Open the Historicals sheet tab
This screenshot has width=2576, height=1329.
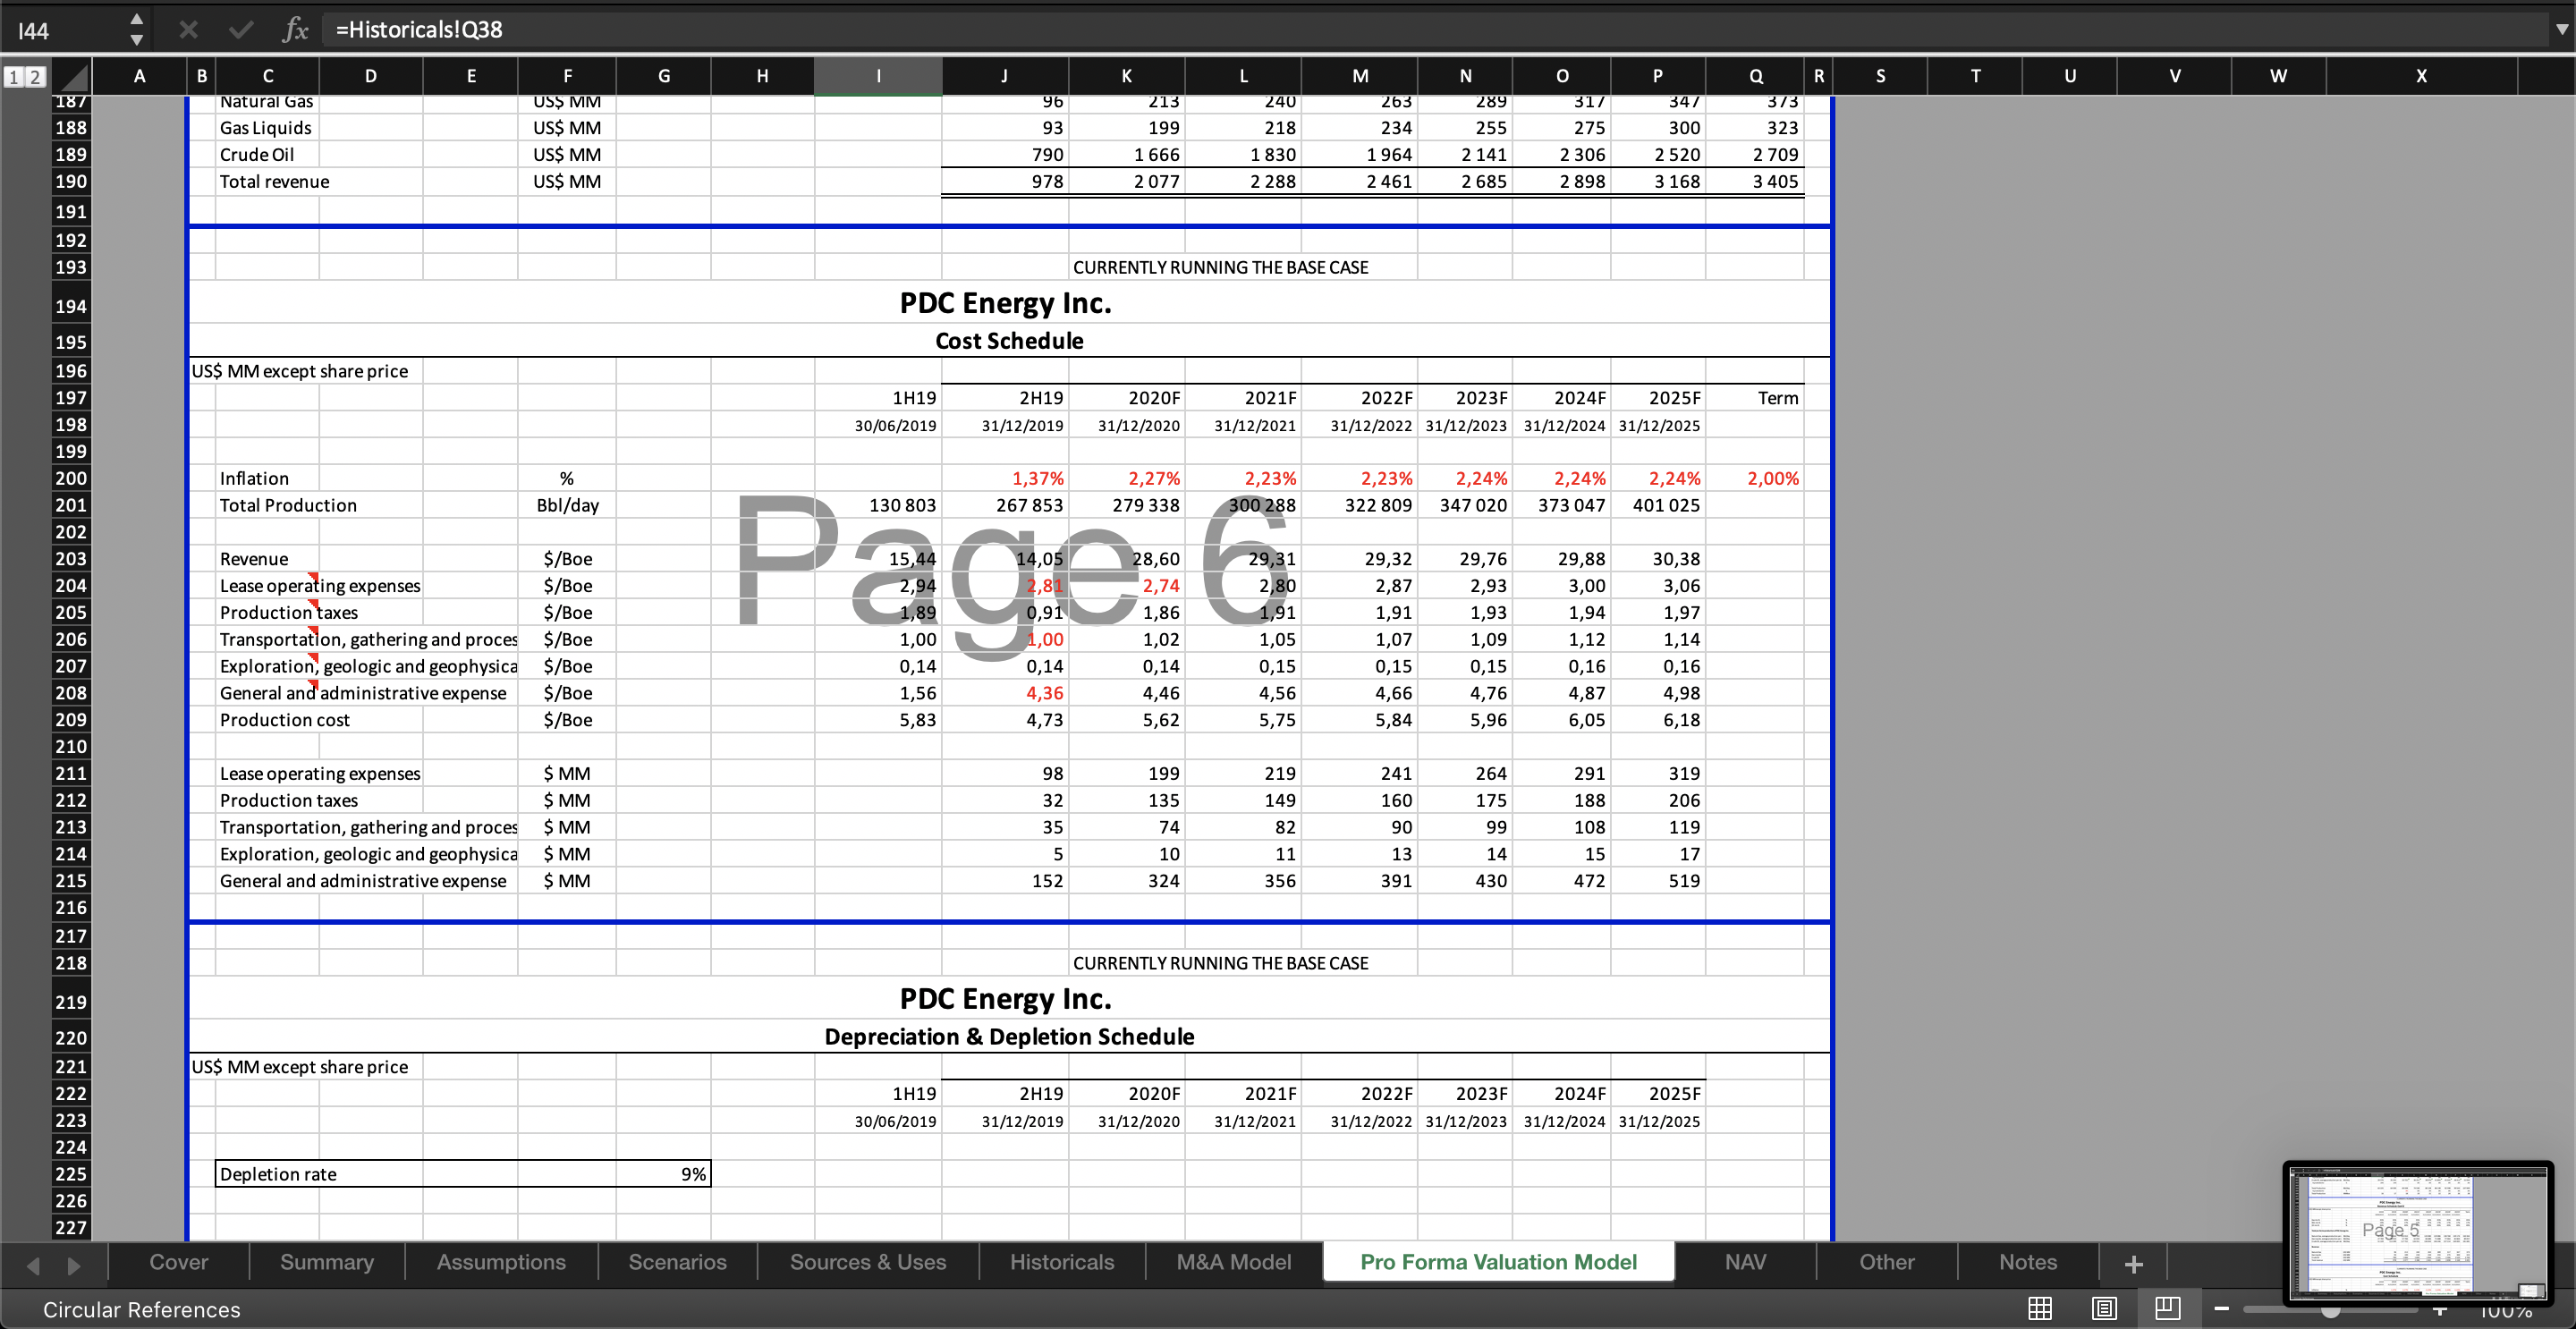tap(1062, 1262)
